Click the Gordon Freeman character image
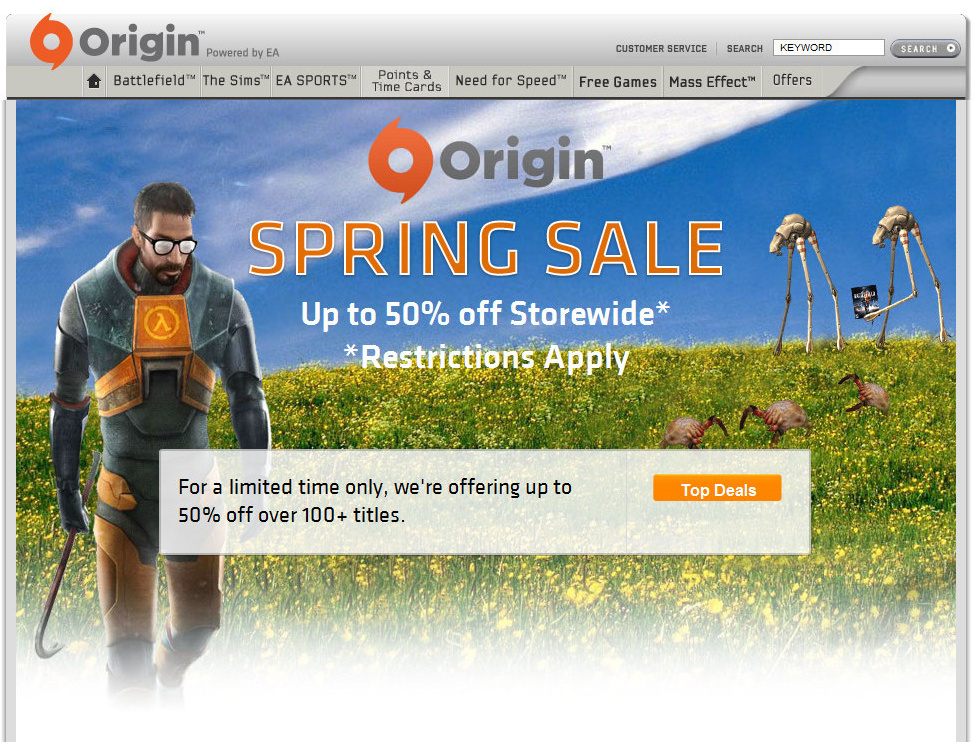 point(155,435)
